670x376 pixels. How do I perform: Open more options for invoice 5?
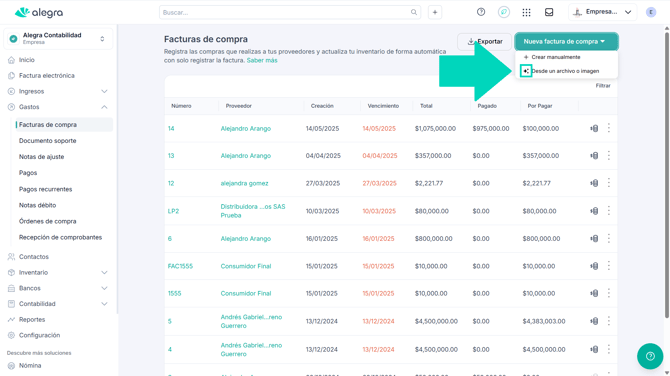609,321
